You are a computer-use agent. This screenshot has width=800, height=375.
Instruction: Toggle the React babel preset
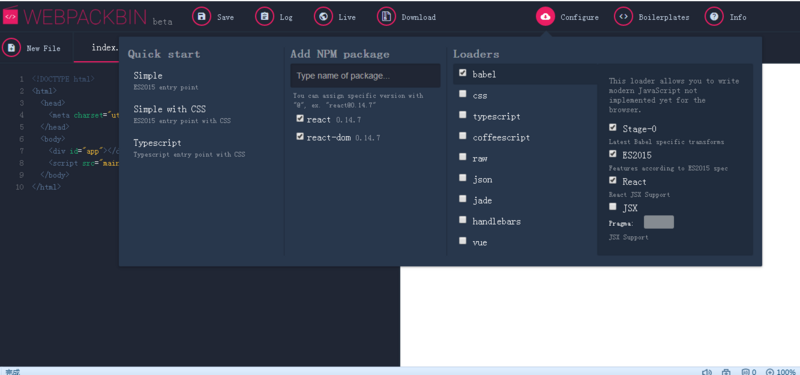613,180
